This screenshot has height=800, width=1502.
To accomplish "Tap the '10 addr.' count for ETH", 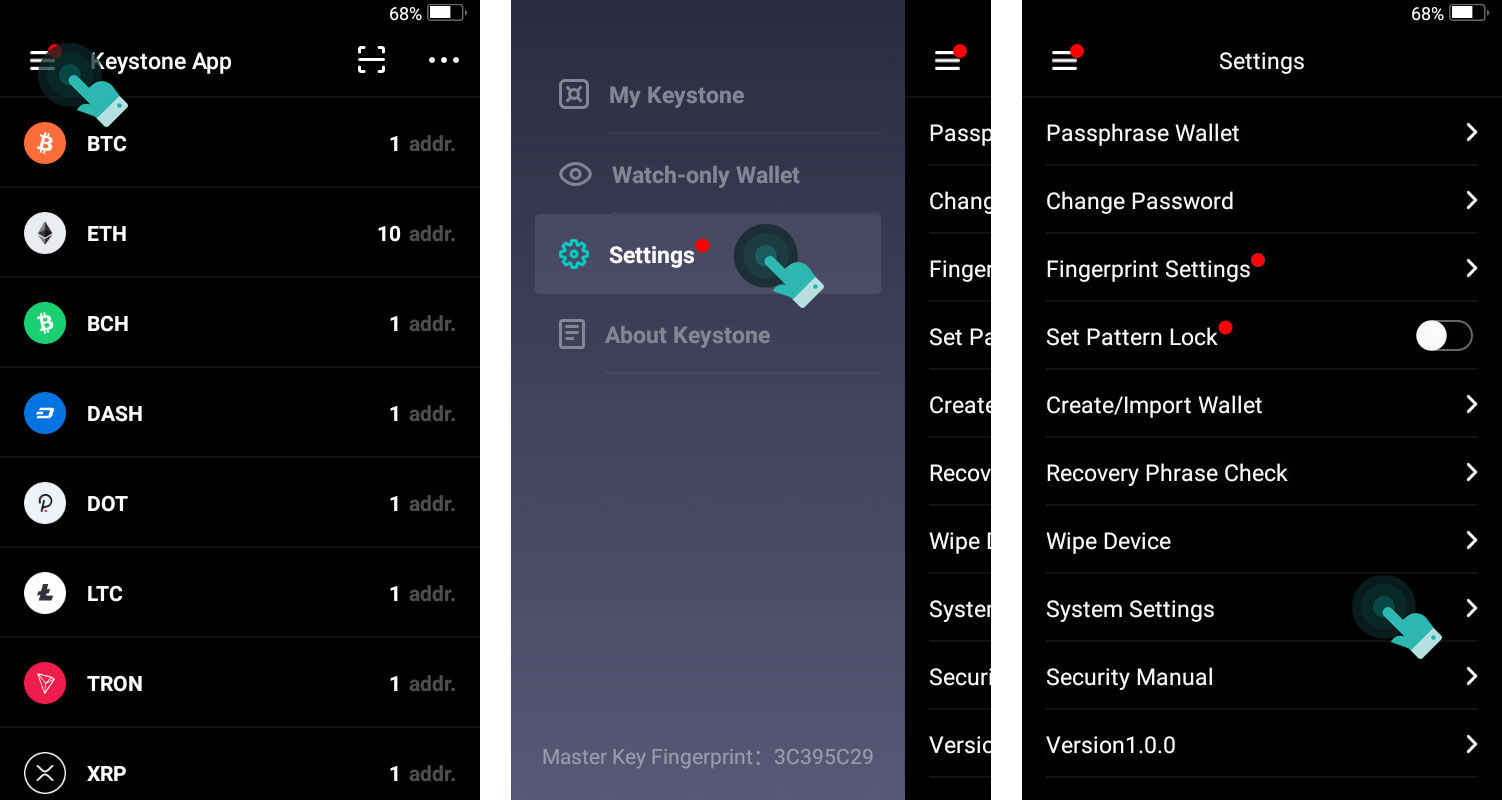I will tap(416, 234).
